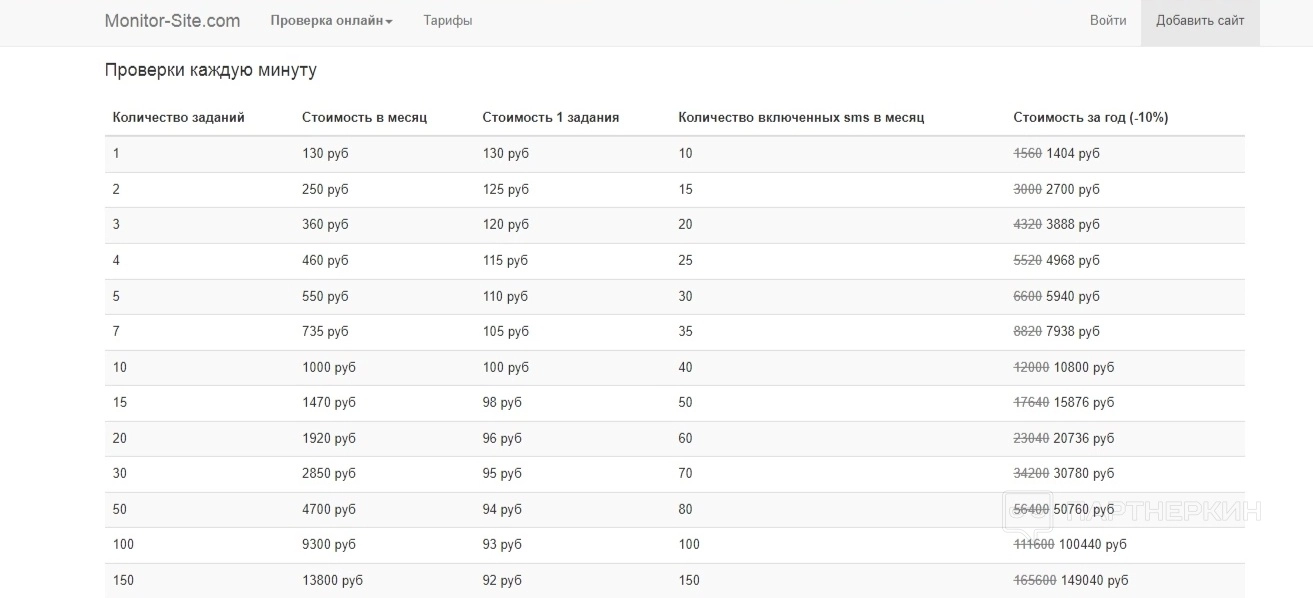The height and width of the screenshot is (598, 1313).
Task: Select the 100440 руб yearly price
Action: [1093, 545]
